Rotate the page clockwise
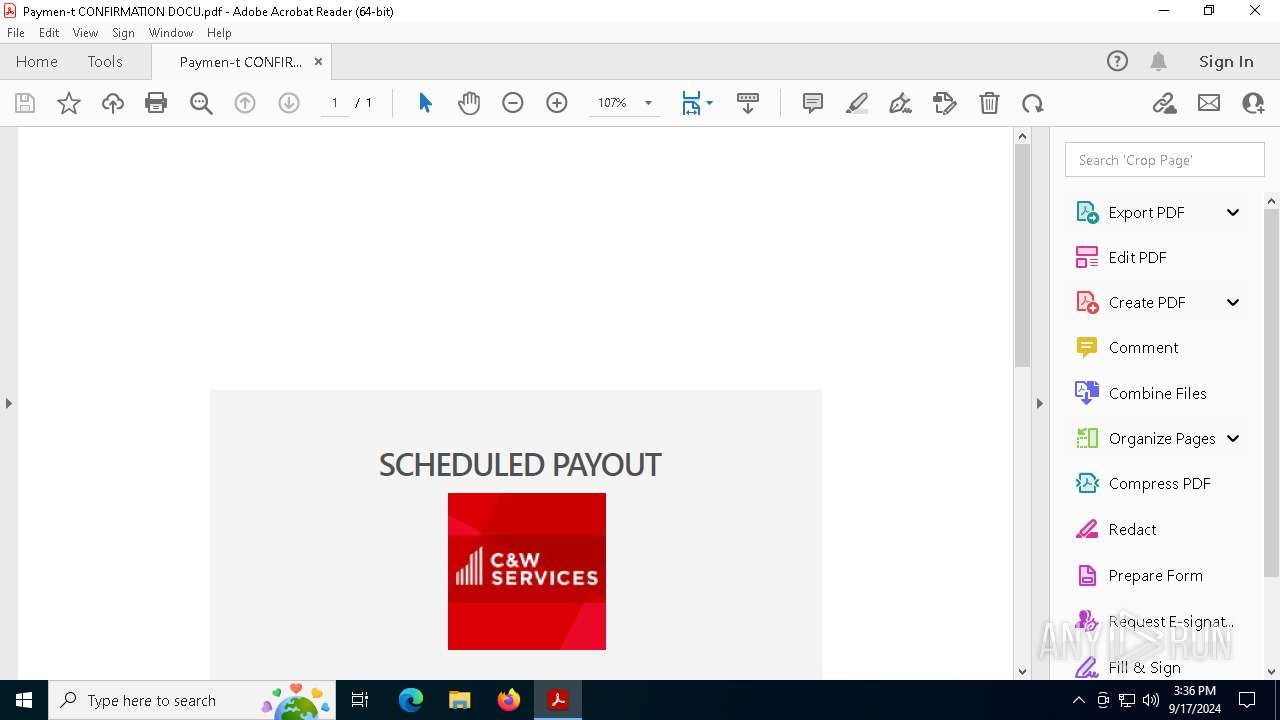This screenshot has height=720, width=1280. point(1033,103)
